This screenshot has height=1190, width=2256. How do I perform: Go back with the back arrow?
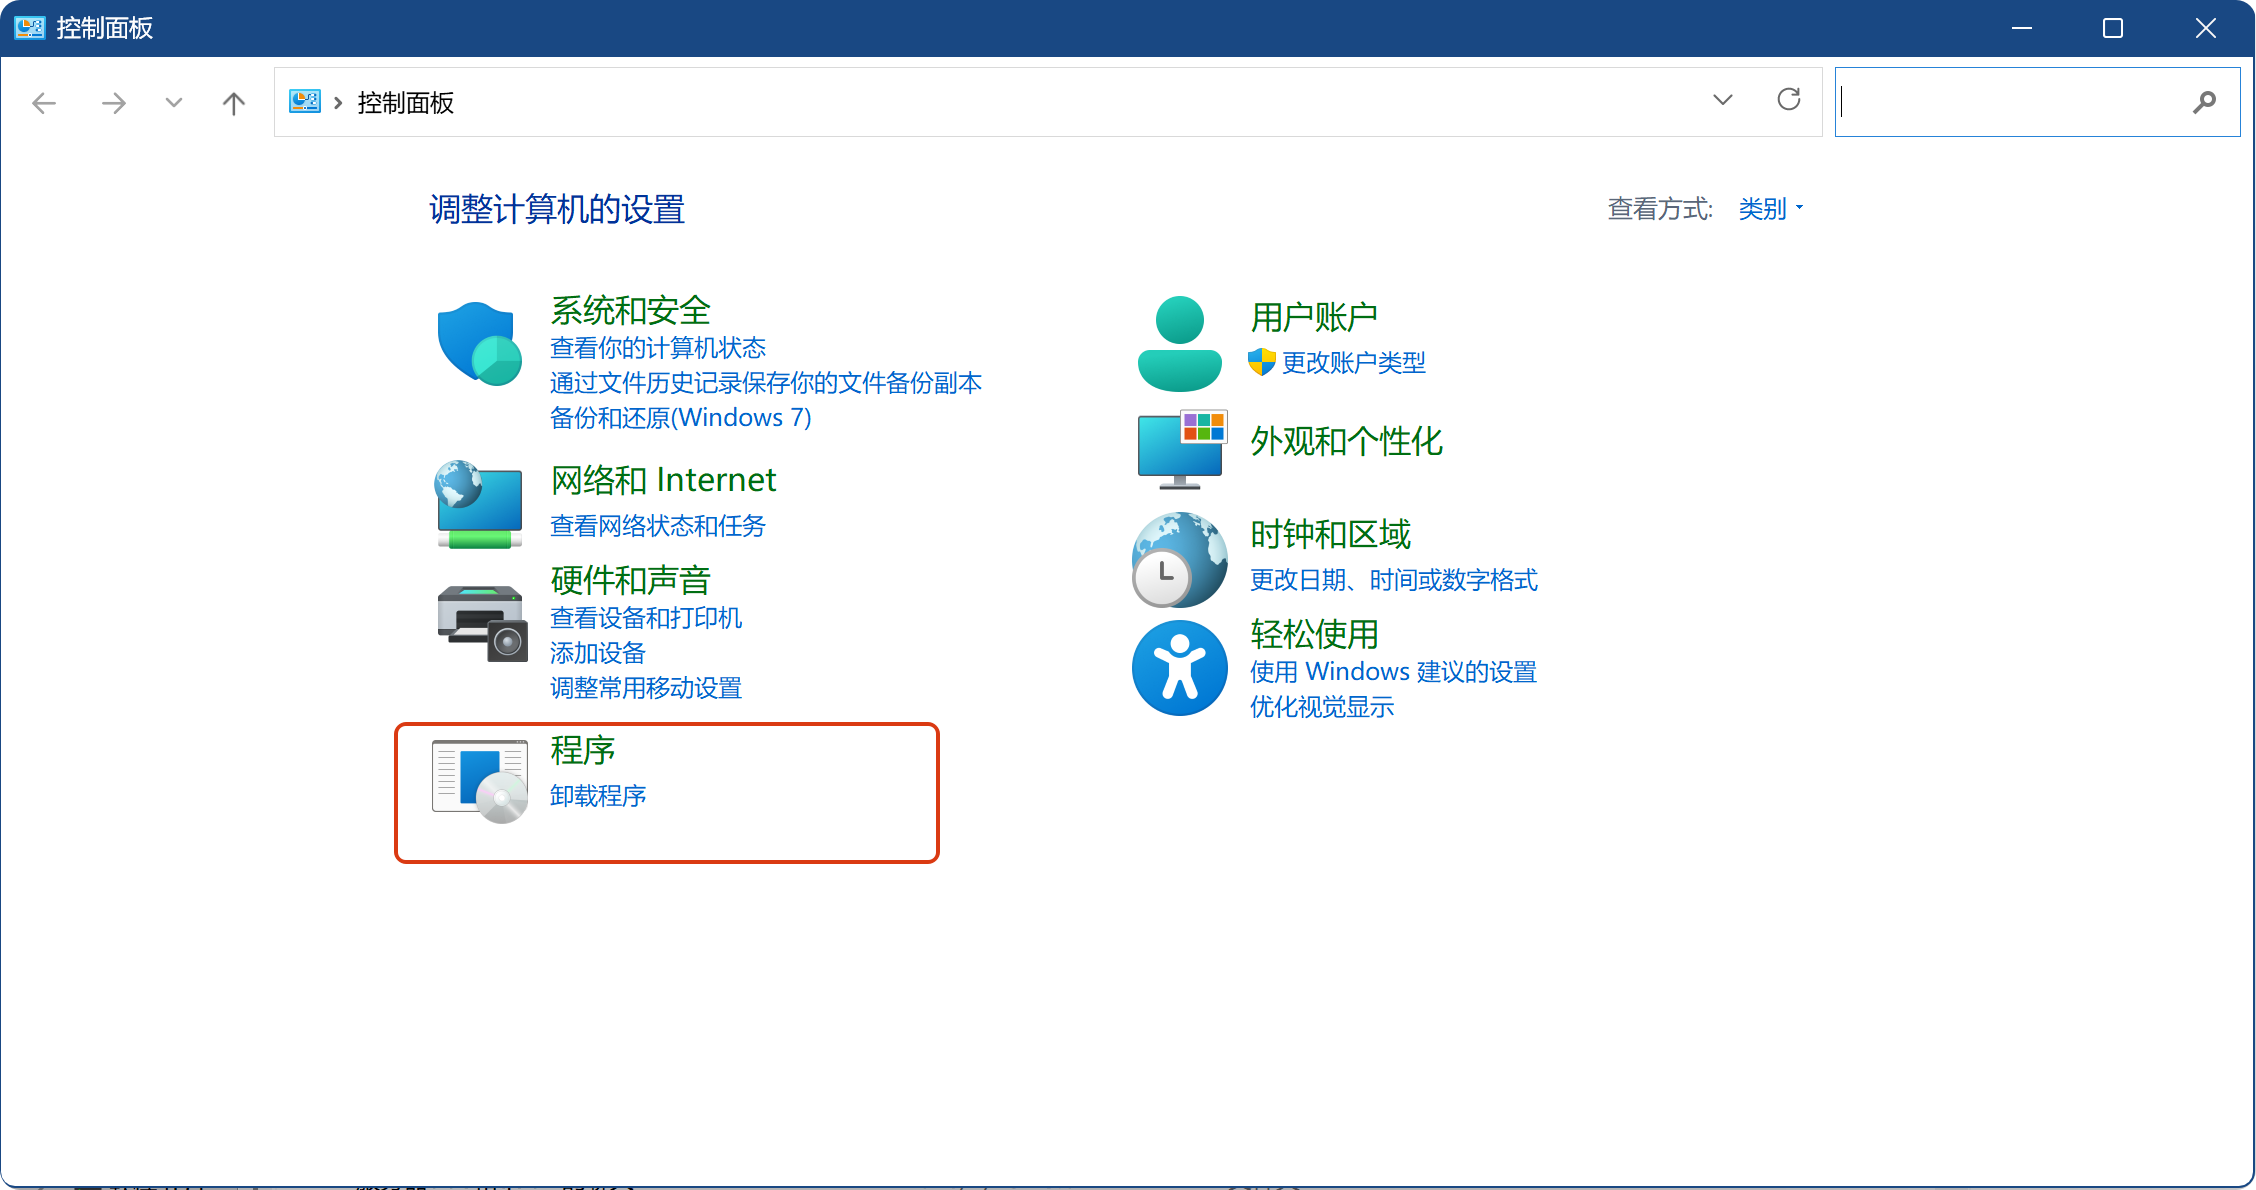pyautogui.click(x=44, y=102)
